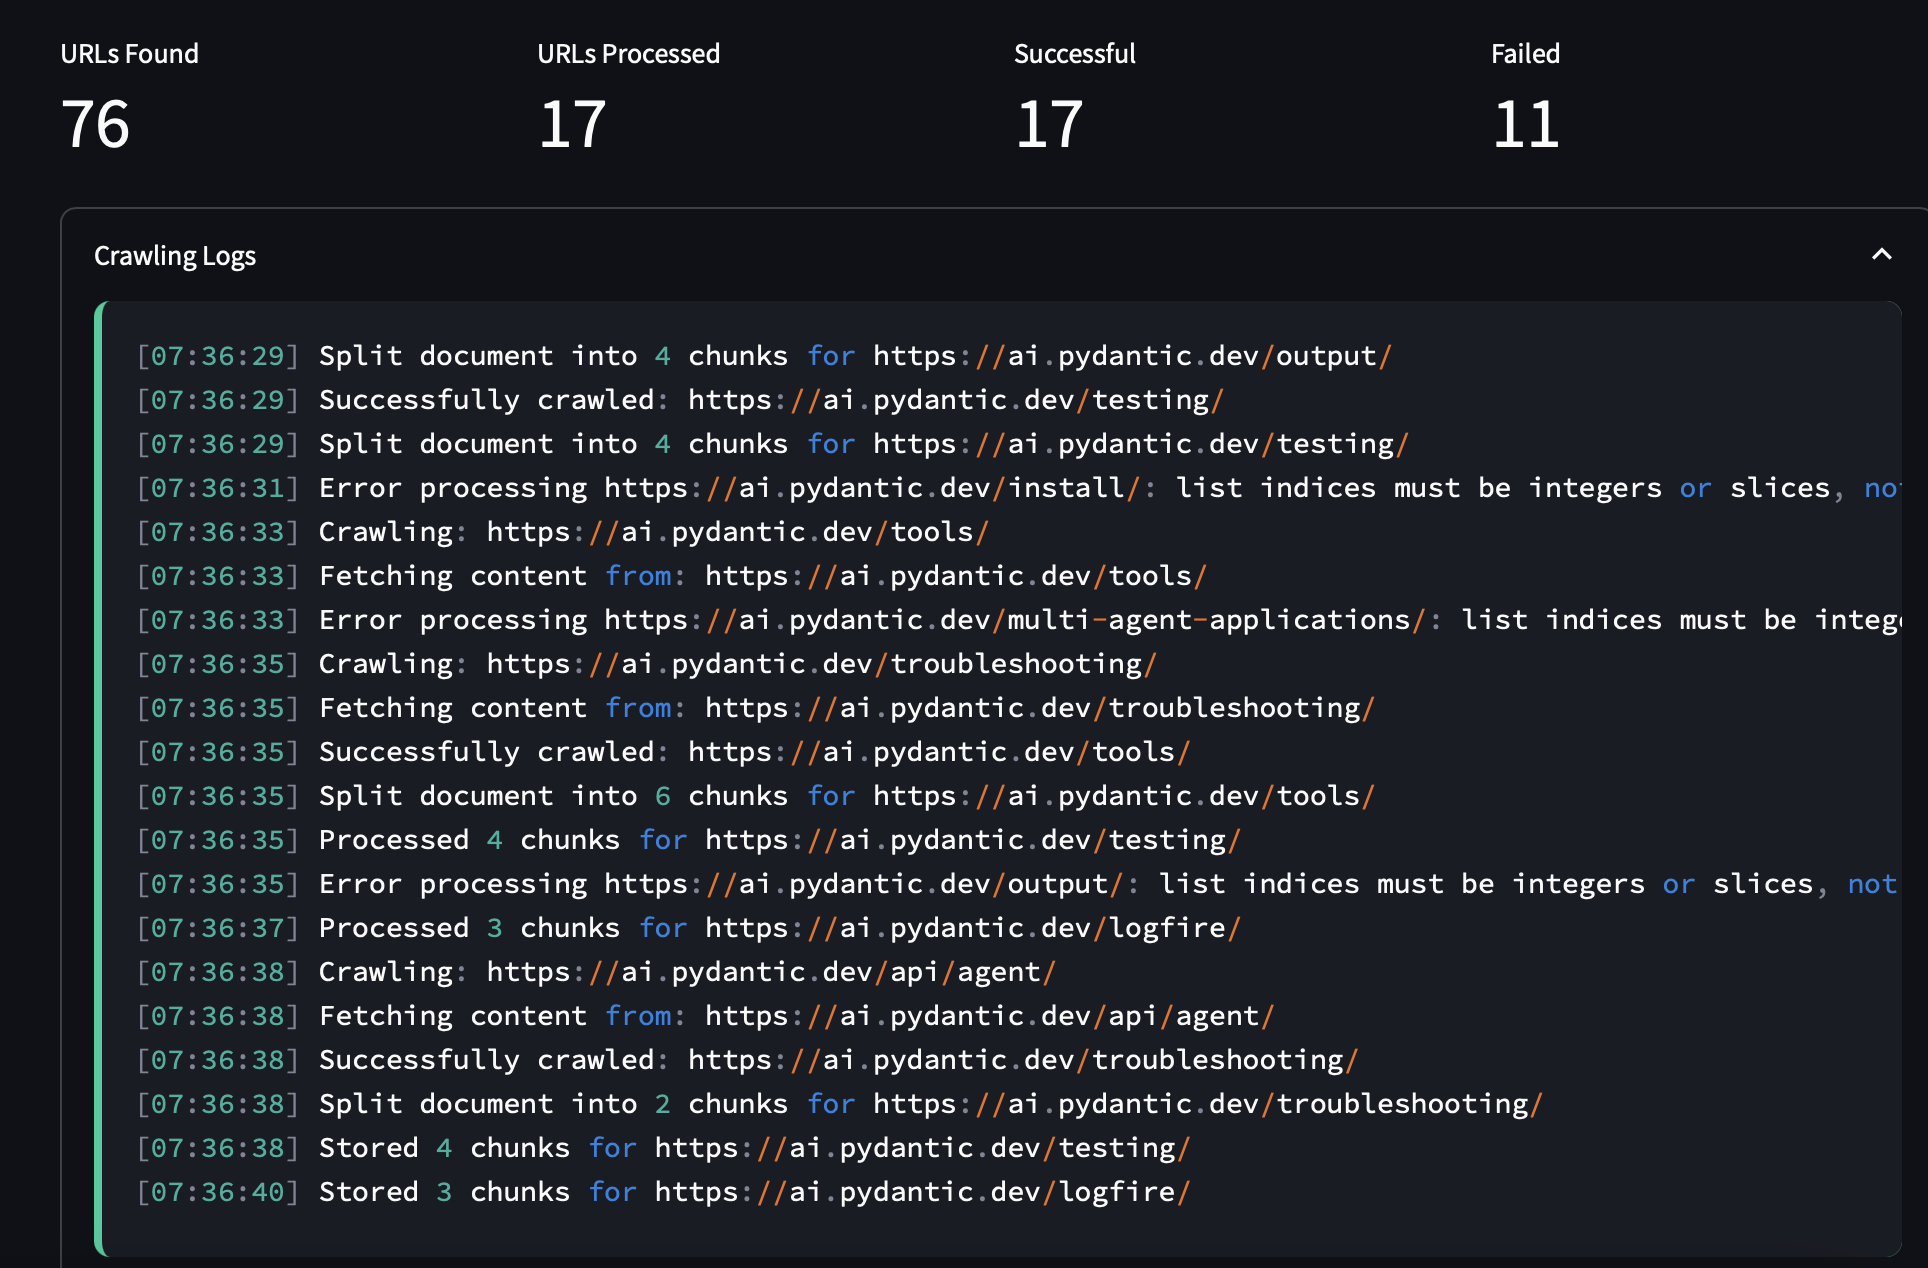Click the green left border of log block
Image resolution: width=1928 pixels, height=1268 pixels.
99,778
